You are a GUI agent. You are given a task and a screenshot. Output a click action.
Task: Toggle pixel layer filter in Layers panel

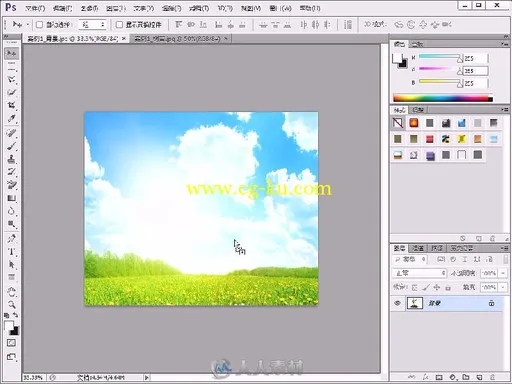[441, 259]
